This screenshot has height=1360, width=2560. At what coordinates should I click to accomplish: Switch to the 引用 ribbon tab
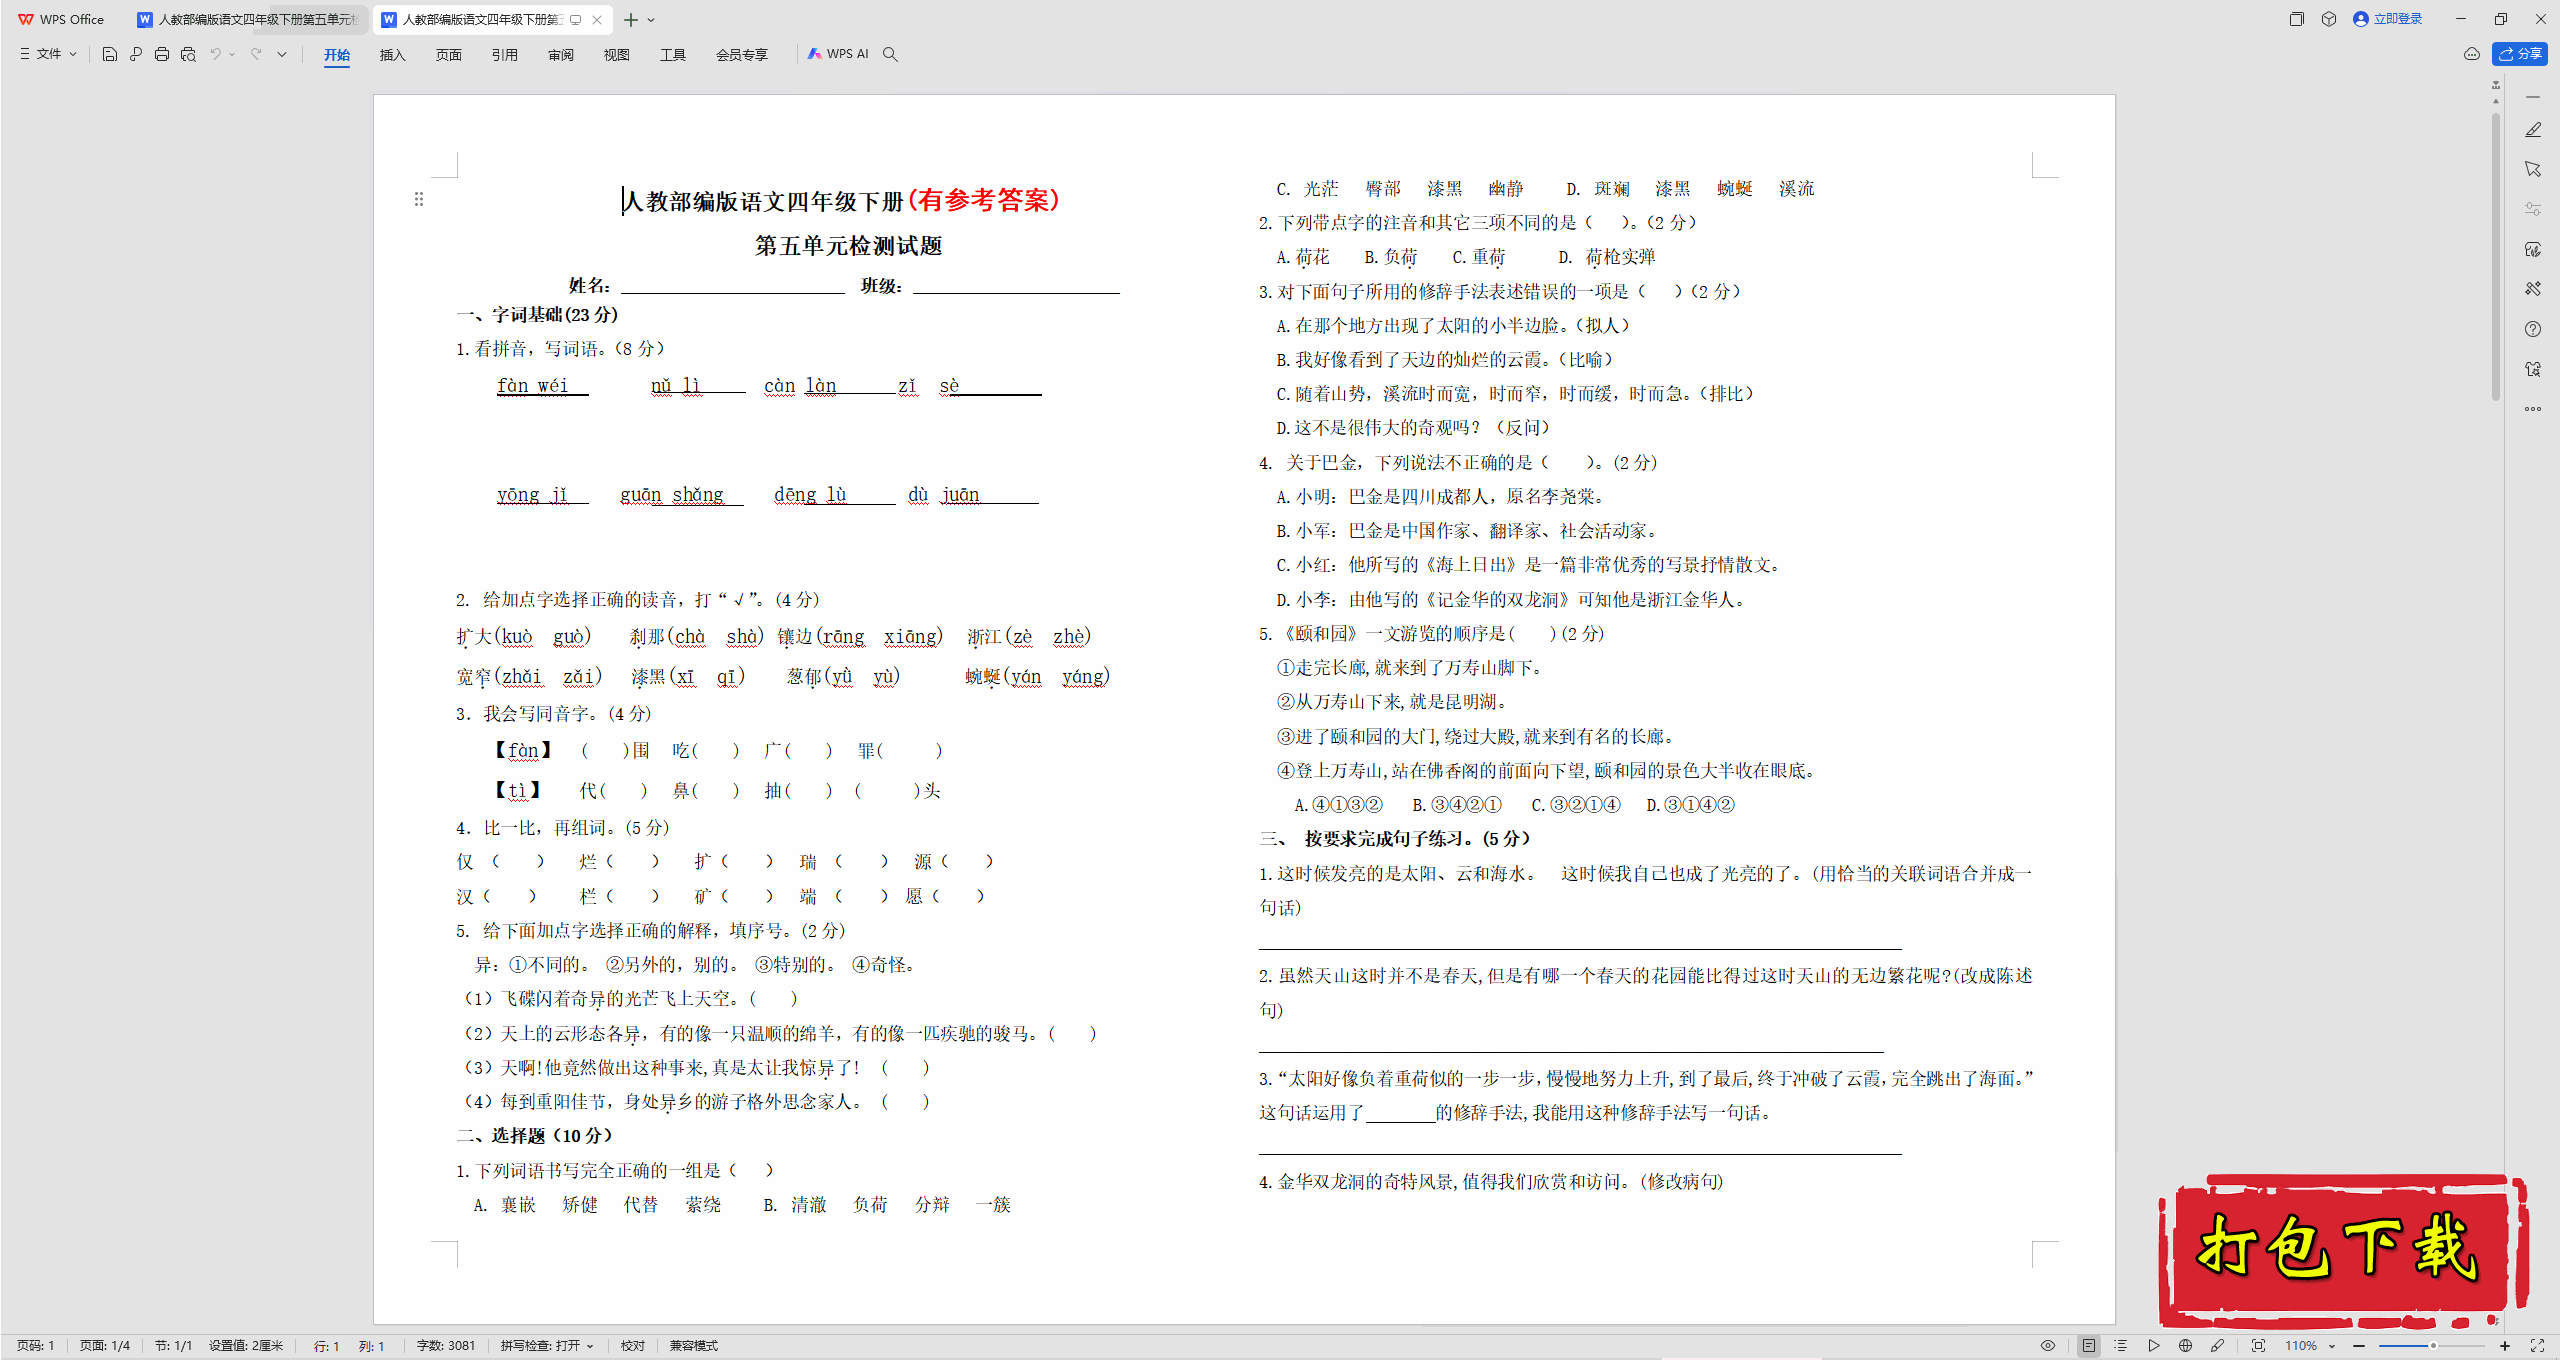click(x=504, y=55)
